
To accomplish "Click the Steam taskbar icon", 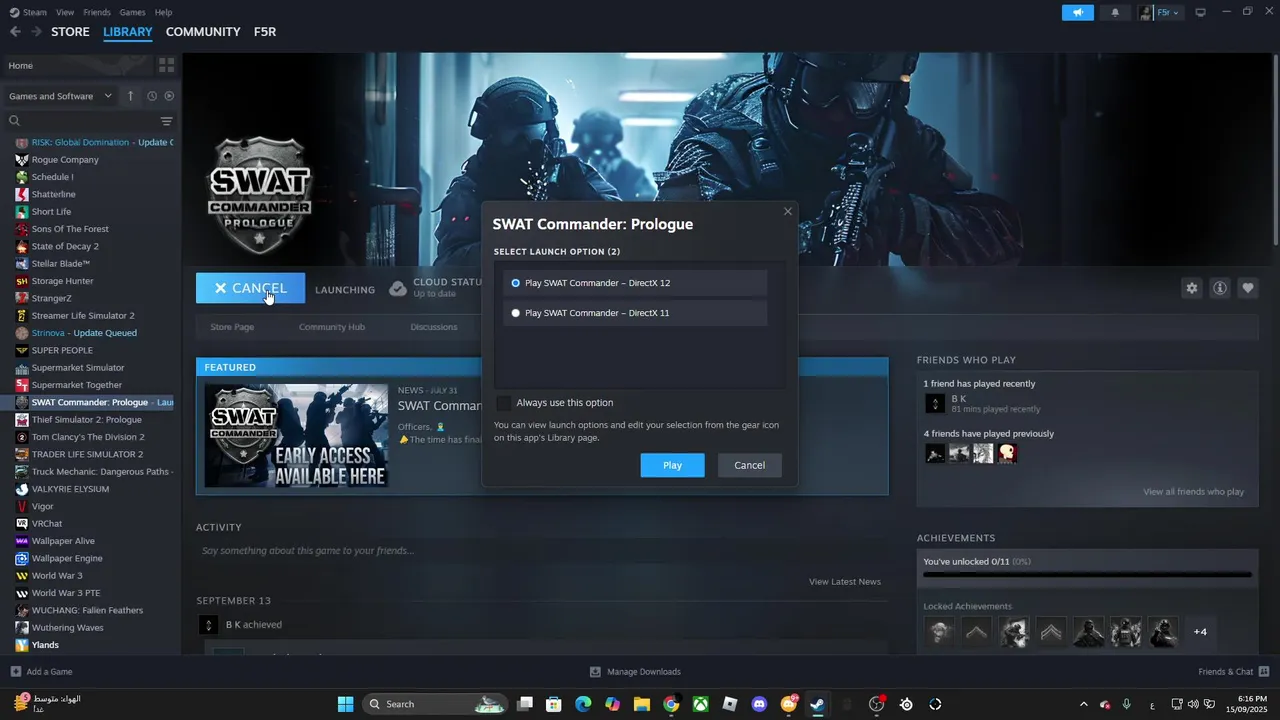I will [817, 704].
